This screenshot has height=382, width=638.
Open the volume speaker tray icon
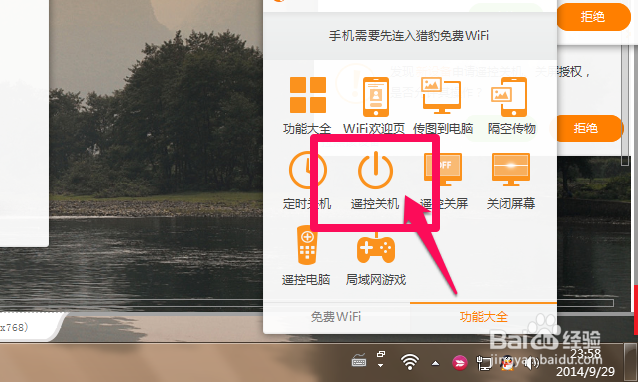531,363
